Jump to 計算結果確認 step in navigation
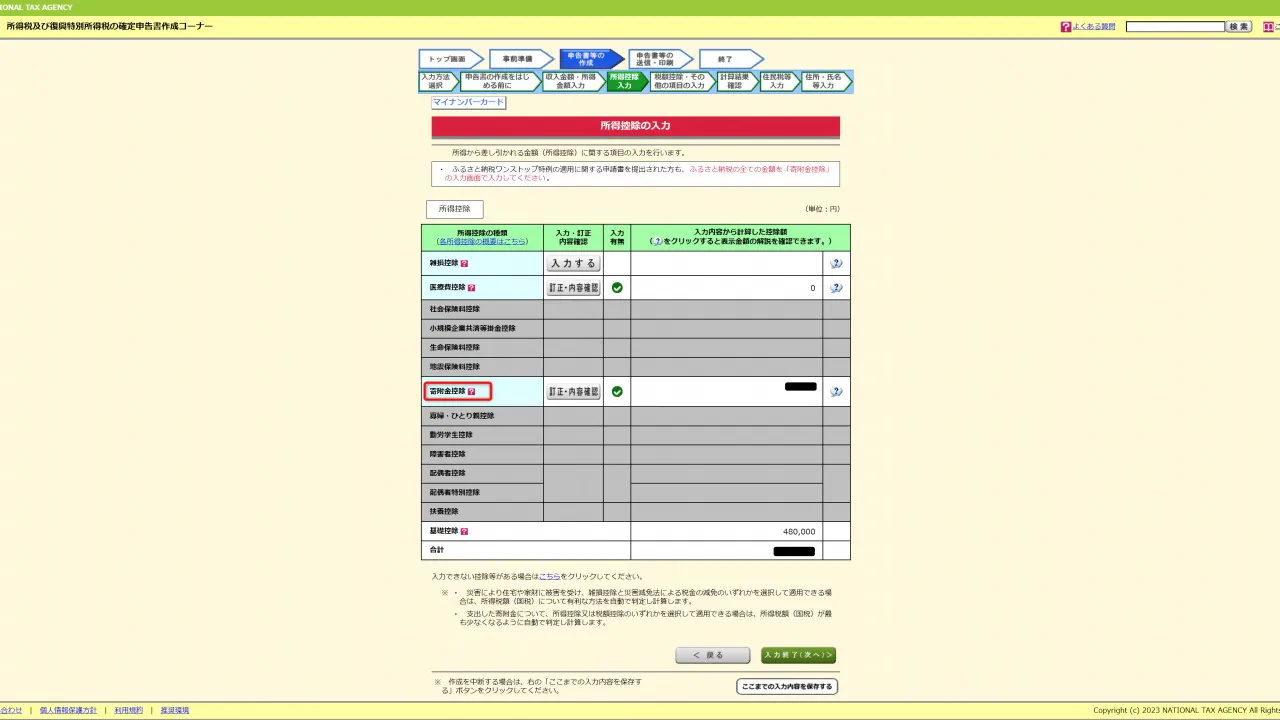Screen dimensions: 1280x720 [x=734, y=82]
